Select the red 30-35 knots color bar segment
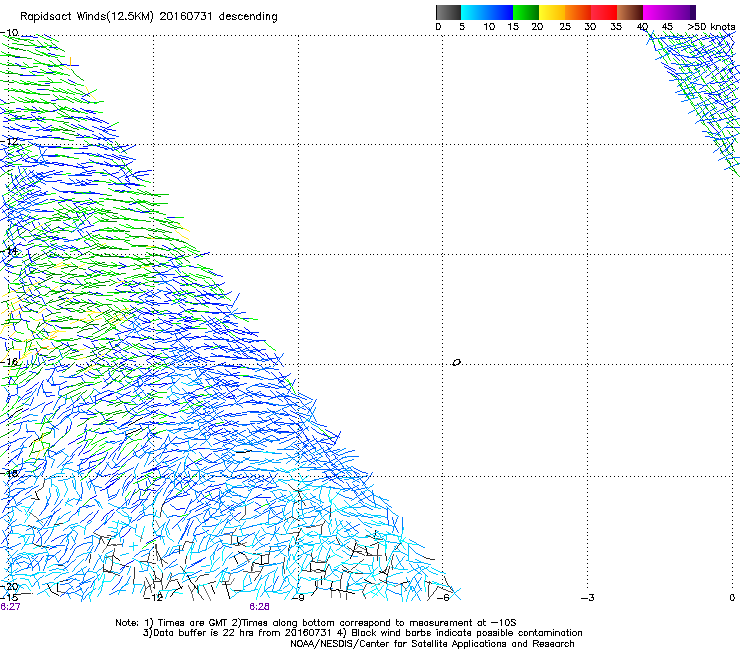The width and height of the screenshot is (740, 650). tap(604, 12)
